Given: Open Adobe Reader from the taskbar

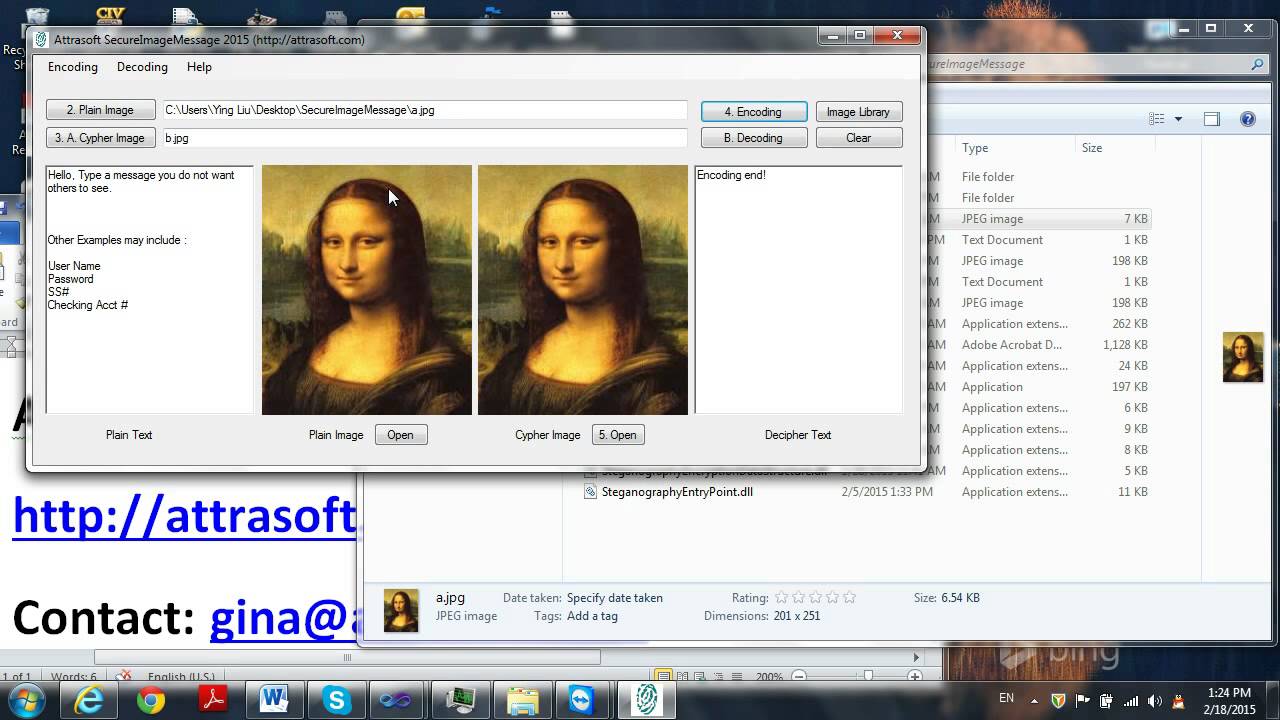Looking at the screenshot, I should 213,700.
